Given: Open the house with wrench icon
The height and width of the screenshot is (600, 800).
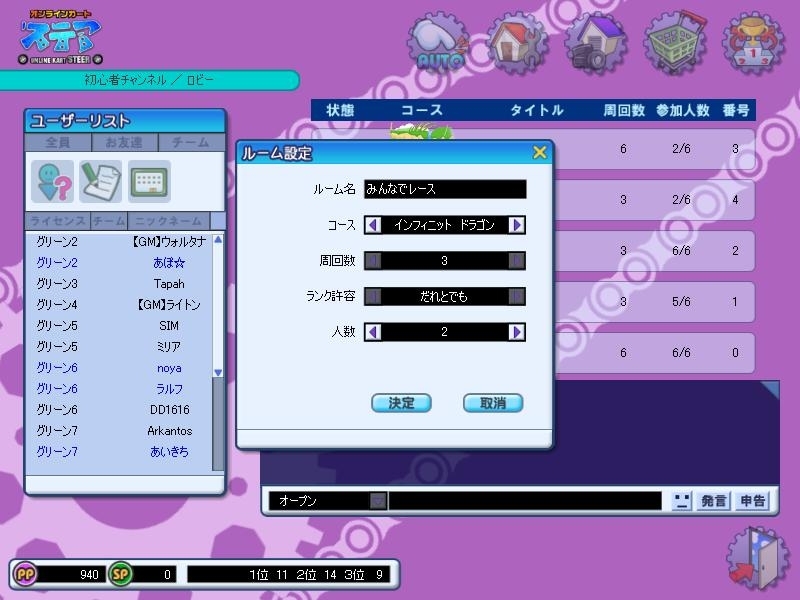Looking at the screenshot, I should pyautogui.click(x=517, y=43).
